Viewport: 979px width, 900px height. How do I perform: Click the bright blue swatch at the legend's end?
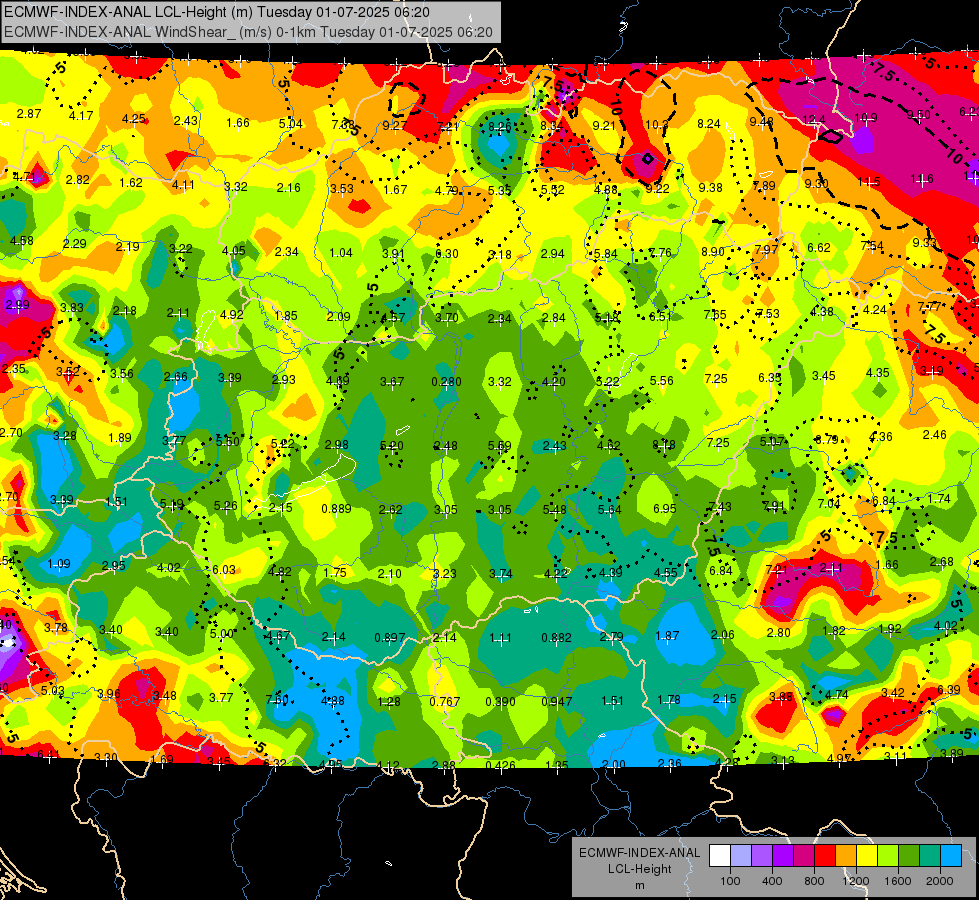[x=951, y=856]
